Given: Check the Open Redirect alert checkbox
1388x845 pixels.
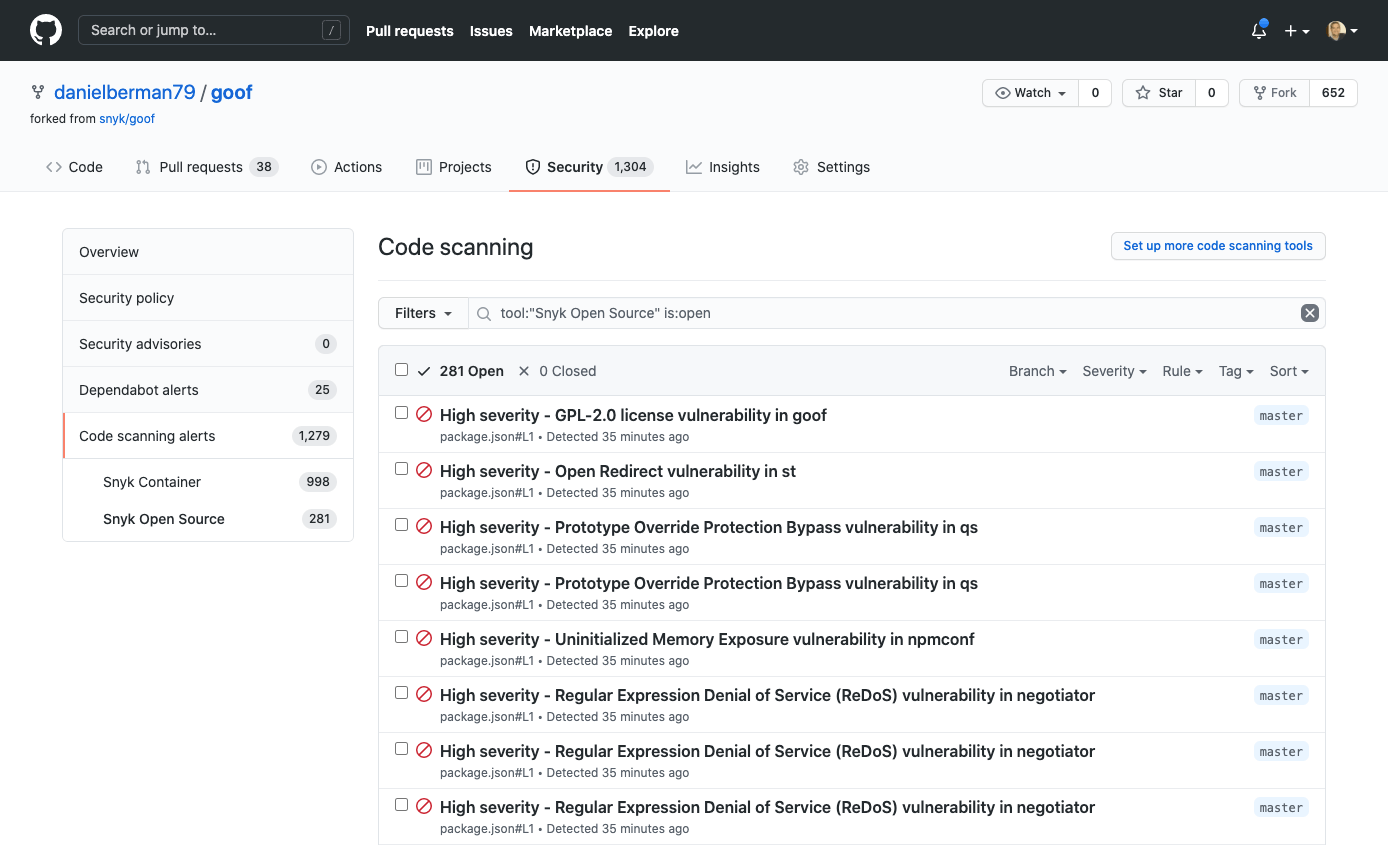Looking at the screenshot, I should [x=401, y=468].
